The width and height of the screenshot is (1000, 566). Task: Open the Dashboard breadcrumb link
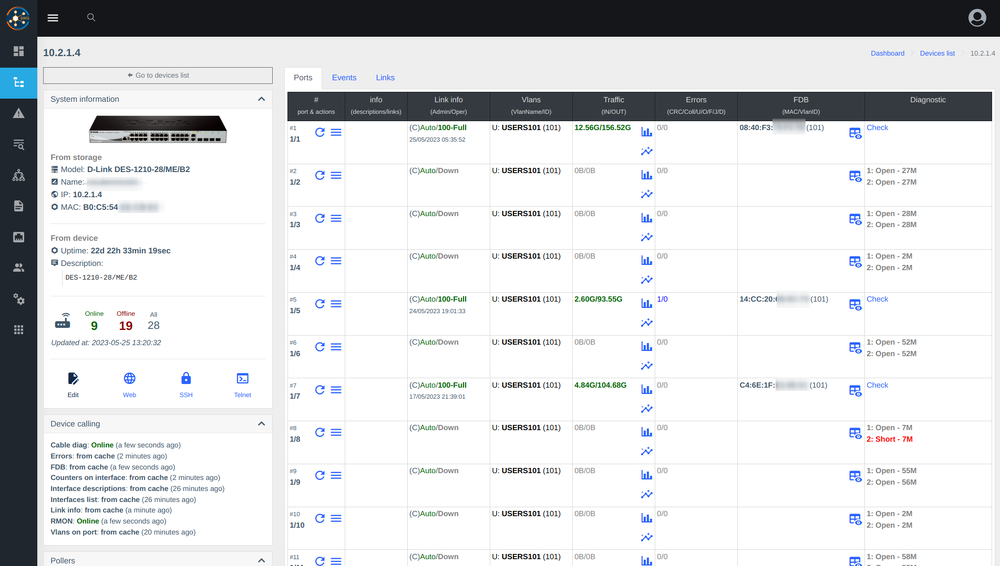coord(887,53)
